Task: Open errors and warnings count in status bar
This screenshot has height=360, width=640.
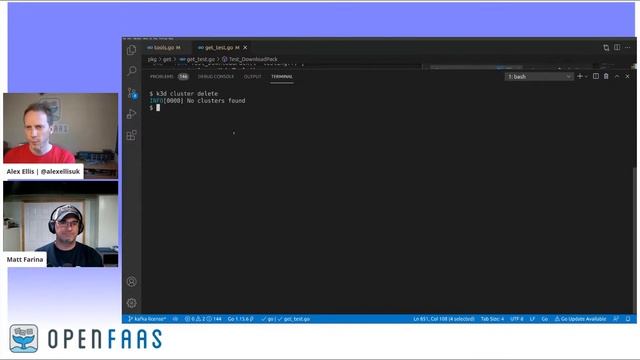Action: tap(203, 319)
